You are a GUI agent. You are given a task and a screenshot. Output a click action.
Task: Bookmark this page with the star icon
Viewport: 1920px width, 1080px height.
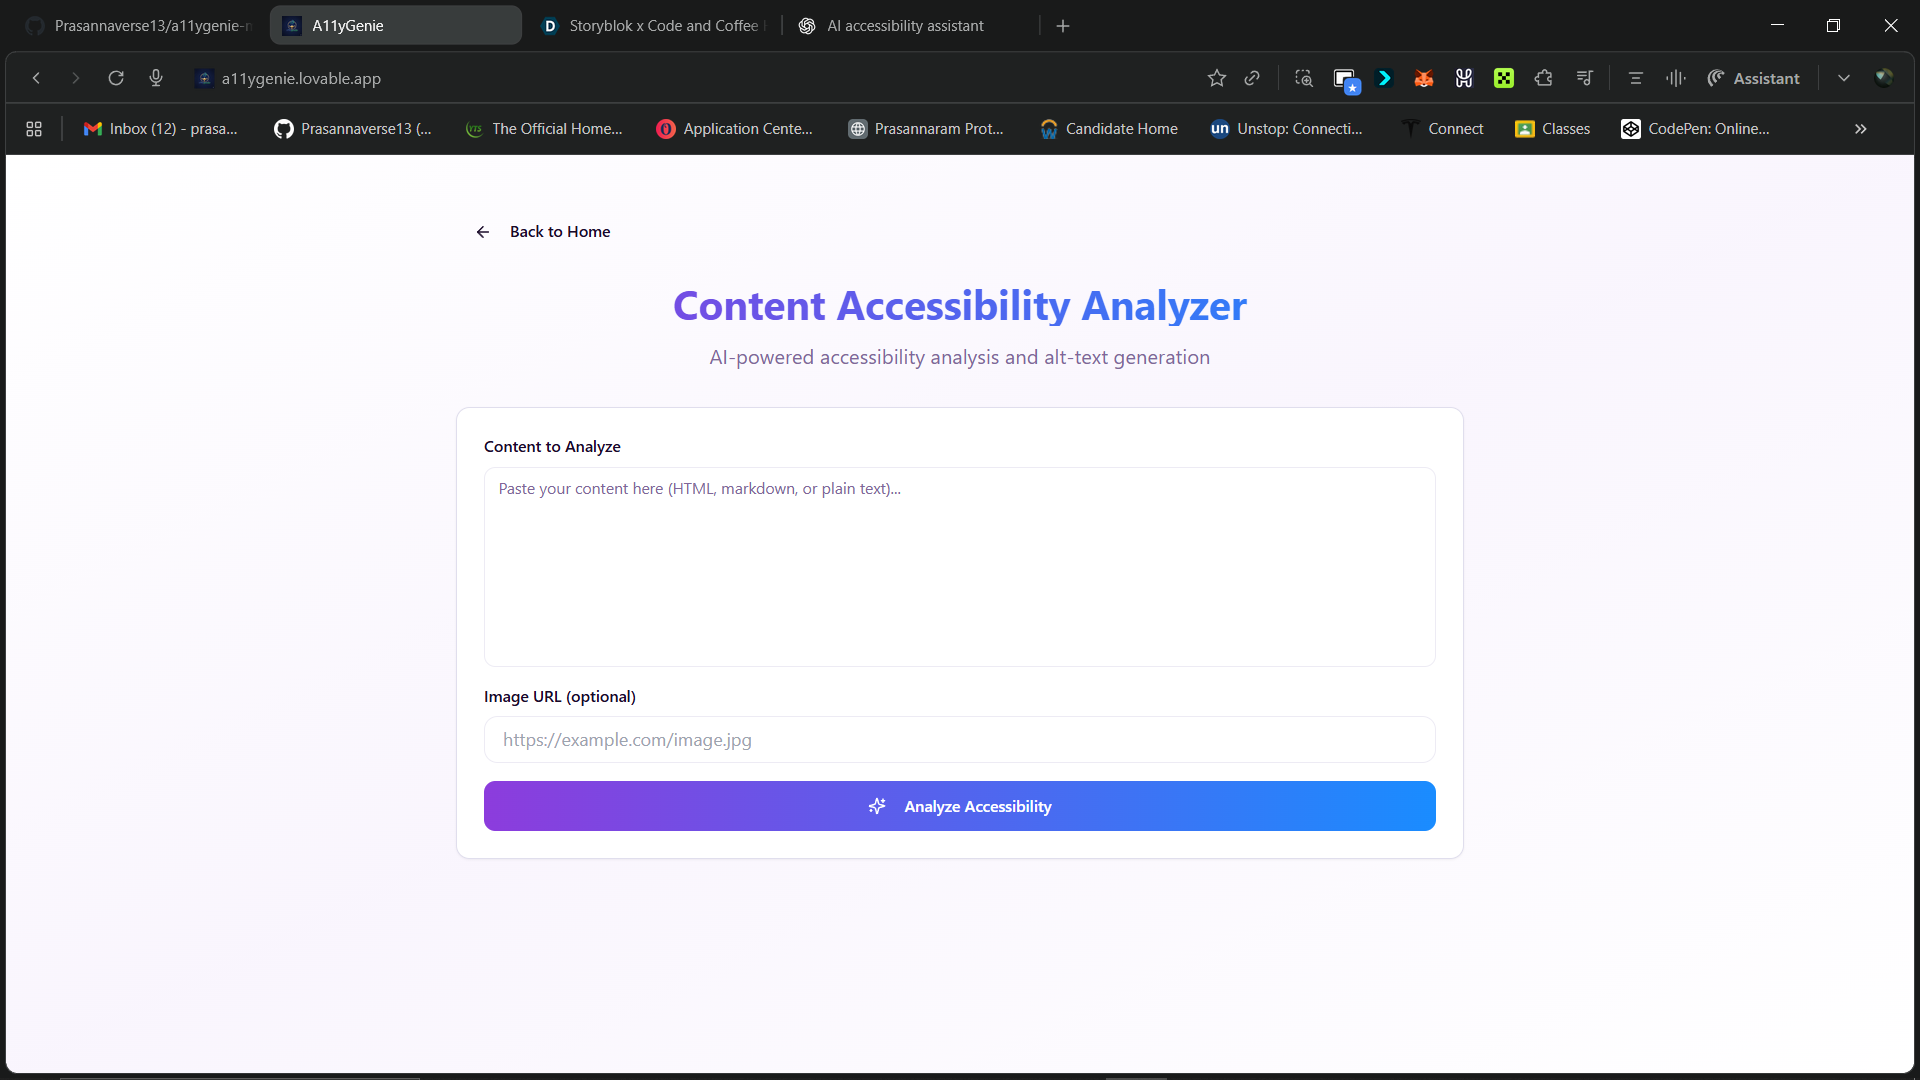(1216, 78)
